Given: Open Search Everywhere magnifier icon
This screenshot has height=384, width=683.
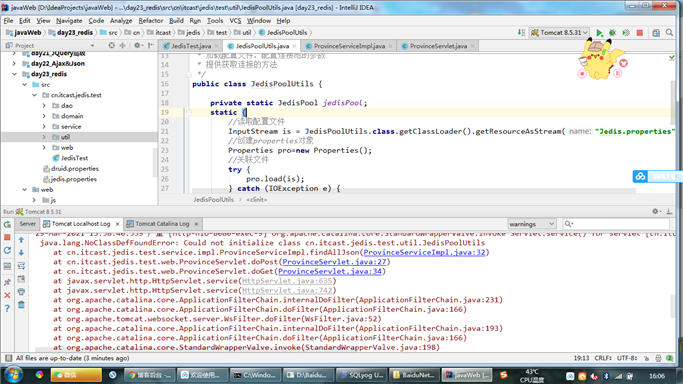Looking at the screenshot, I should click(669, 33).
